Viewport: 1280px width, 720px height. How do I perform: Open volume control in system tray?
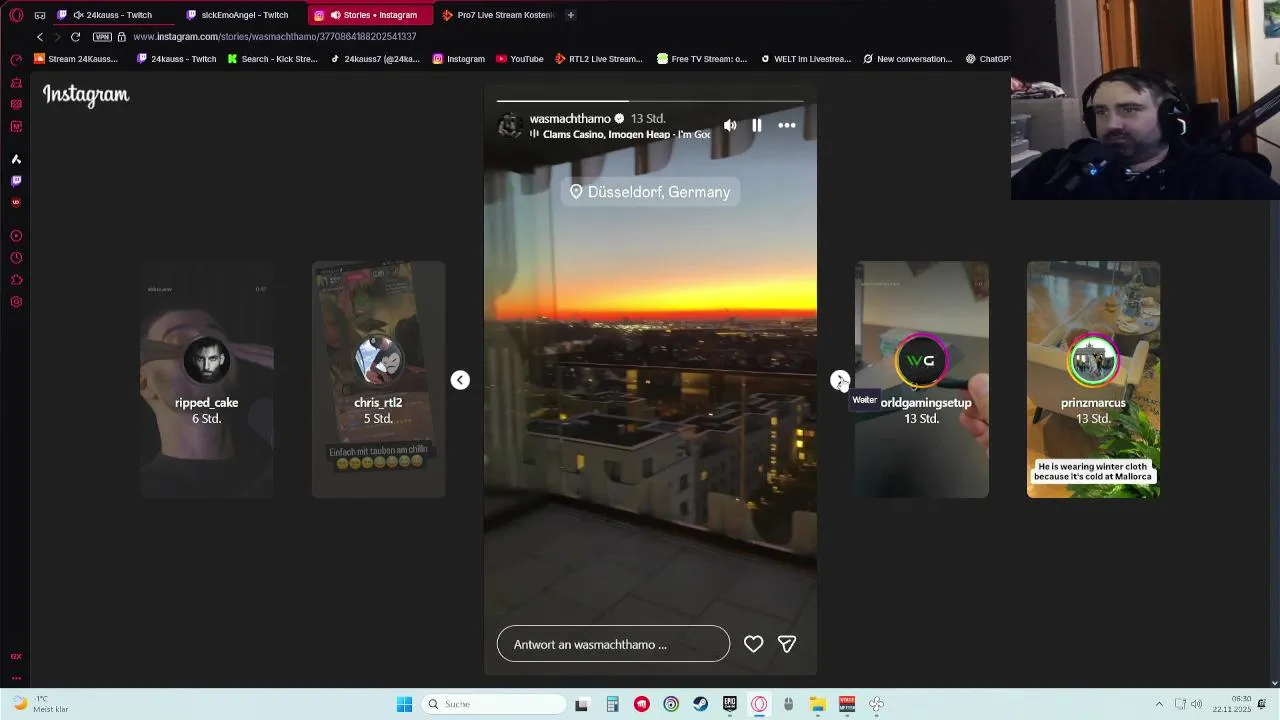pos(1197,704)
